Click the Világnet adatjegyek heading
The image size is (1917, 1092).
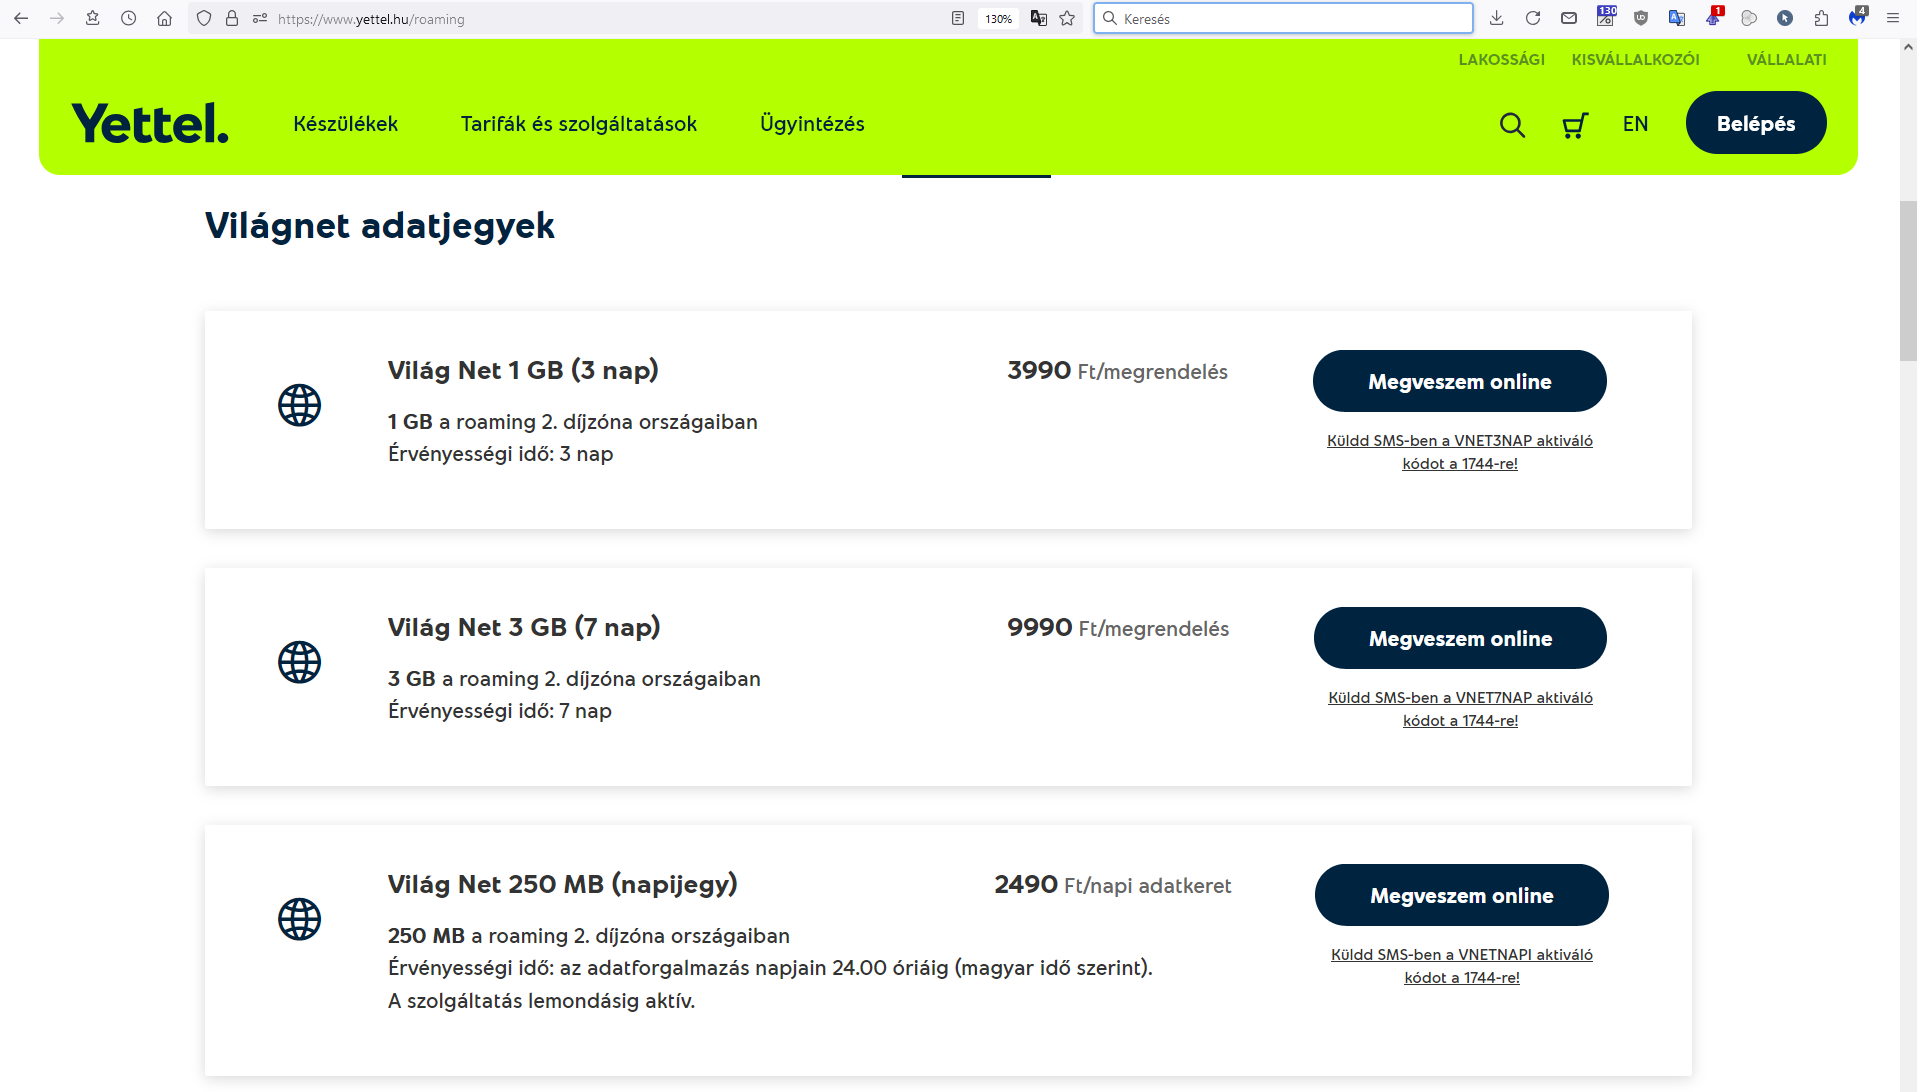click(380, 227)
